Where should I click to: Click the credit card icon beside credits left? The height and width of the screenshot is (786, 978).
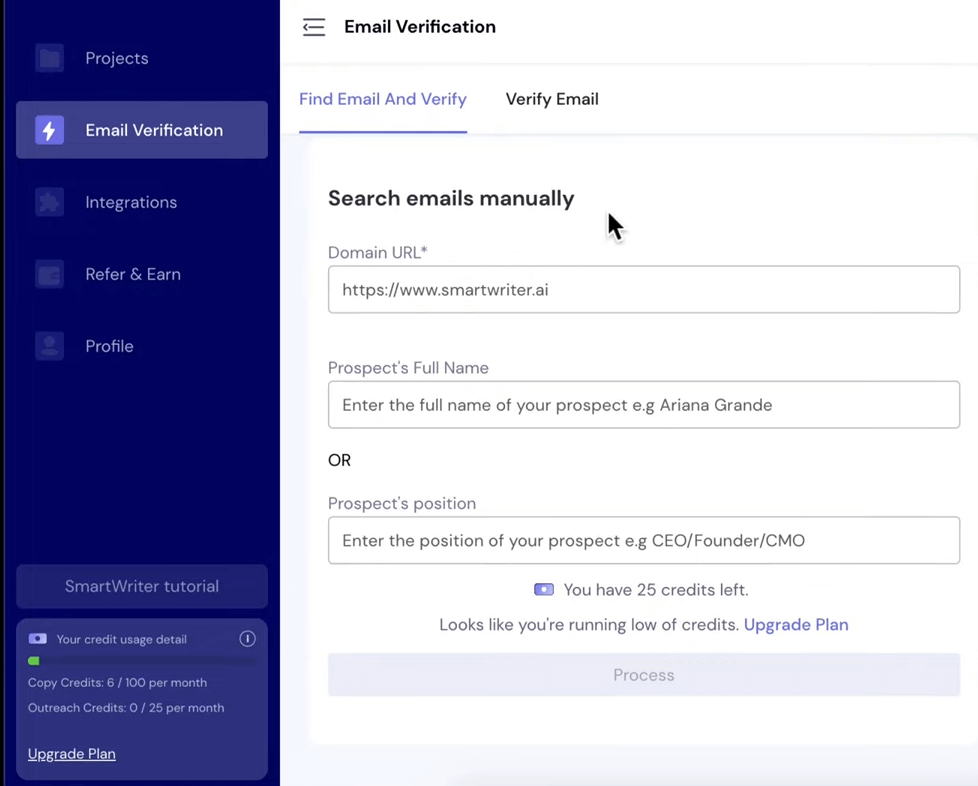tap(543, 590)
